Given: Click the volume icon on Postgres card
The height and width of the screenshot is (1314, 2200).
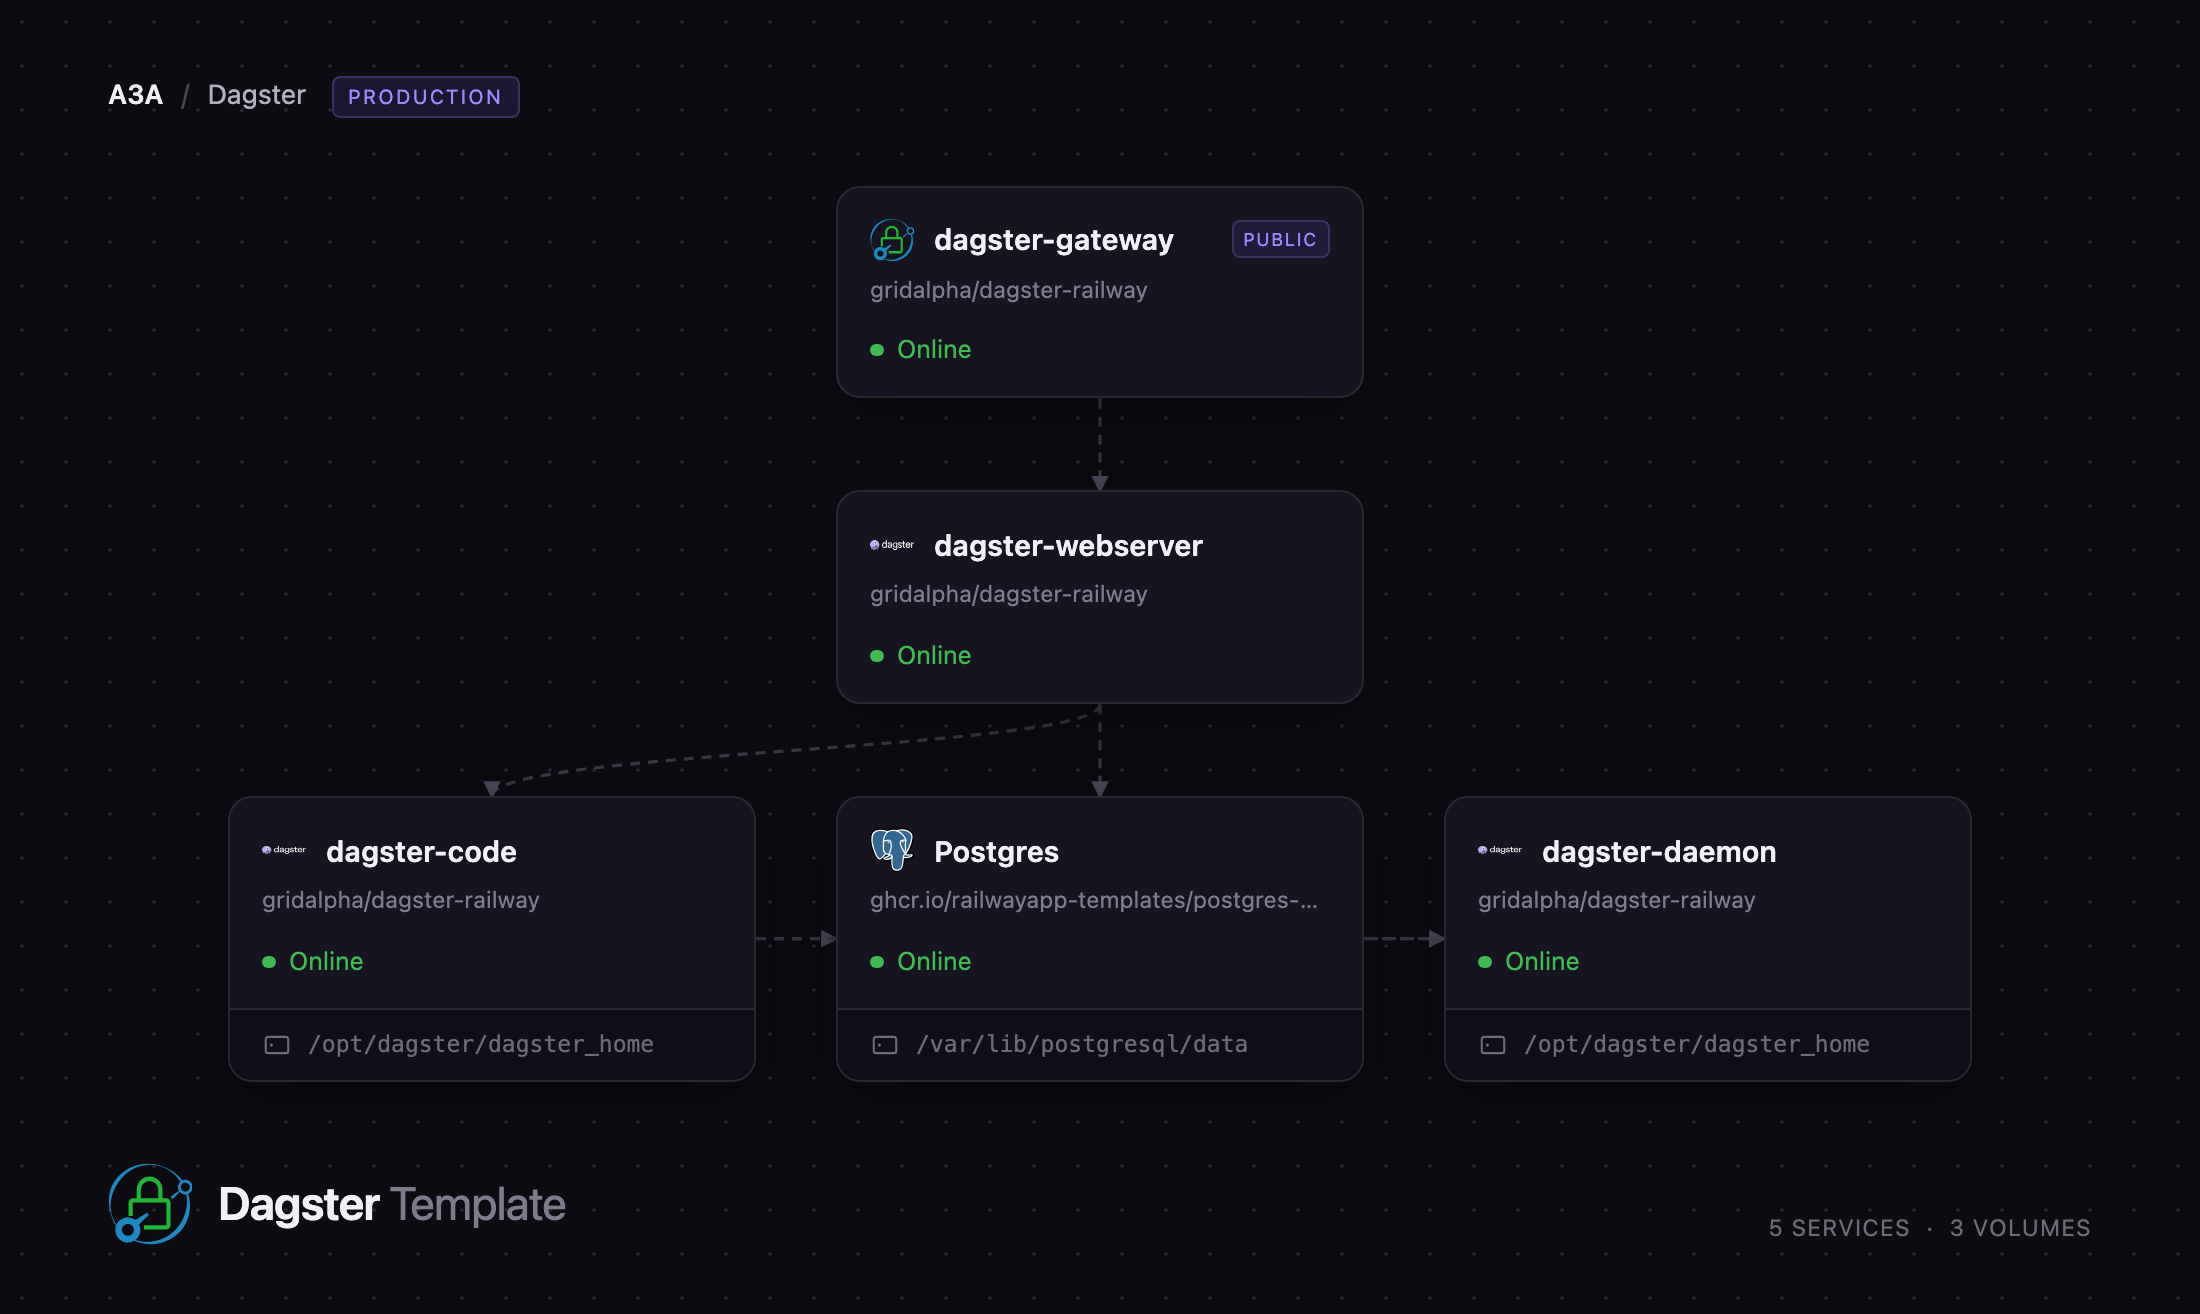Looking at the screenshot, I should [x=885, y=1045].
